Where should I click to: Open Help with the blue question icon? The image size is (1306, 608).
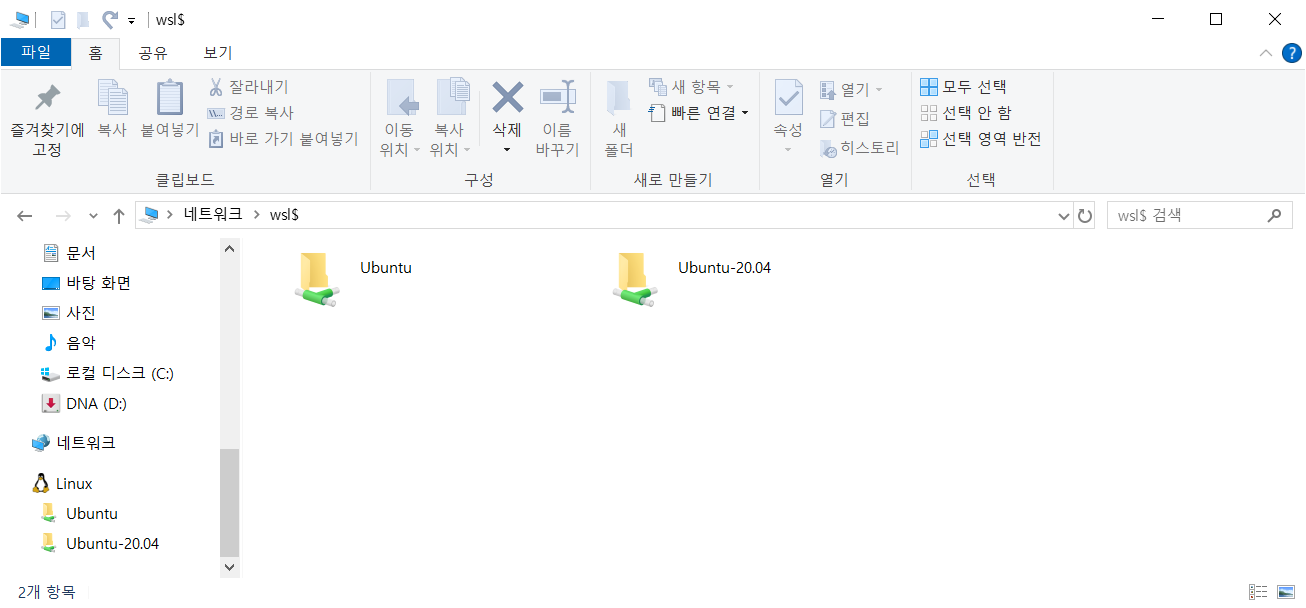1291,53
